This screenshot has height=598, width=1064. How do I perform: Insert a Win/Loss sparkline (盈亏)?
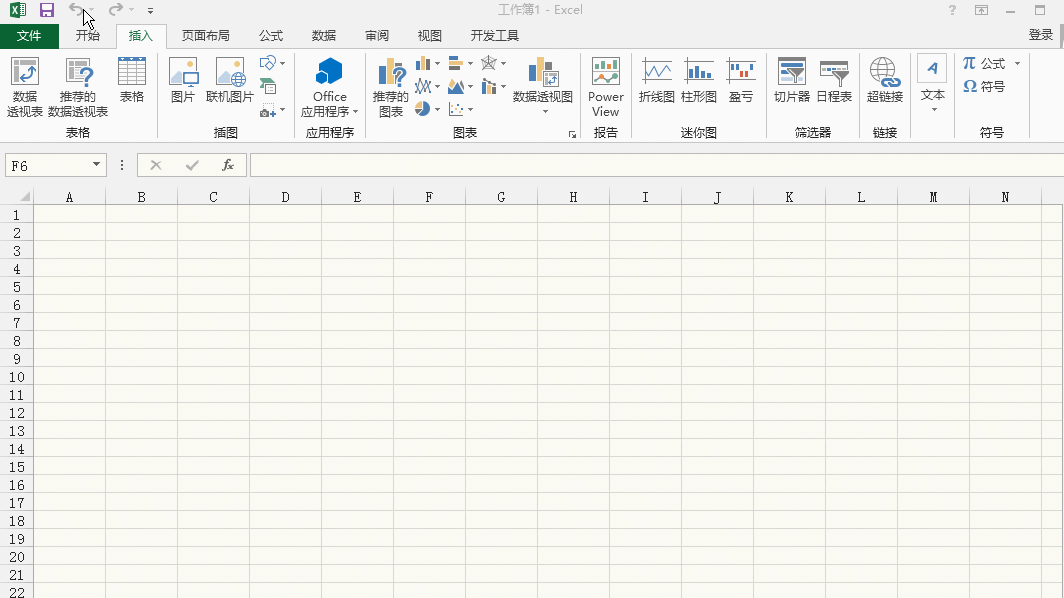pyautogui.click(x=741, y=80)
